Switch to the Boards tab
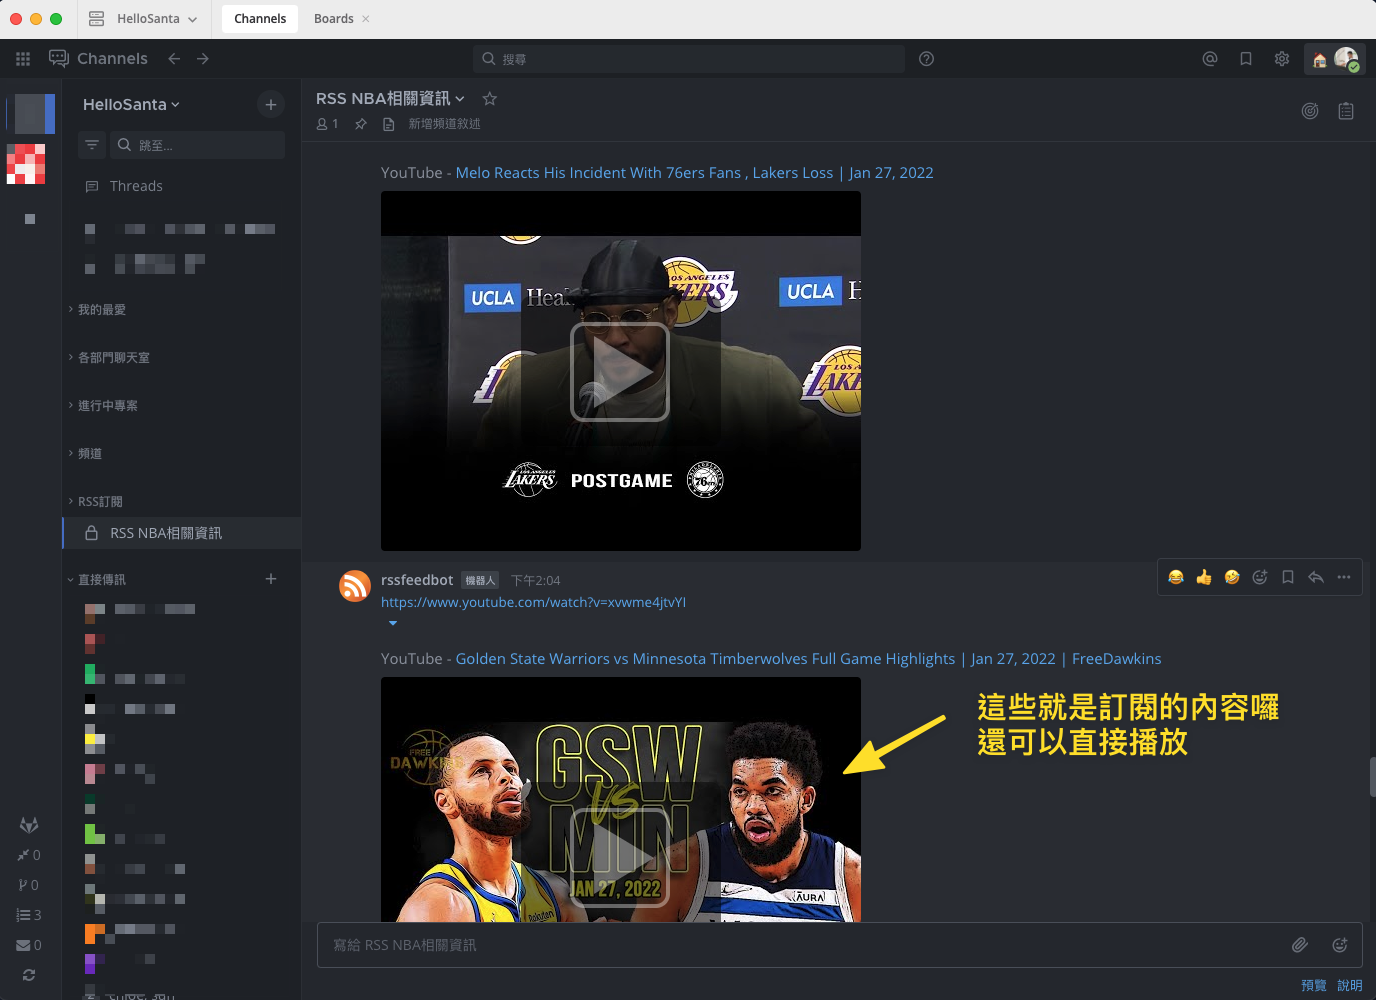This screenshot has height=1000, width=1376. point(334,19)
